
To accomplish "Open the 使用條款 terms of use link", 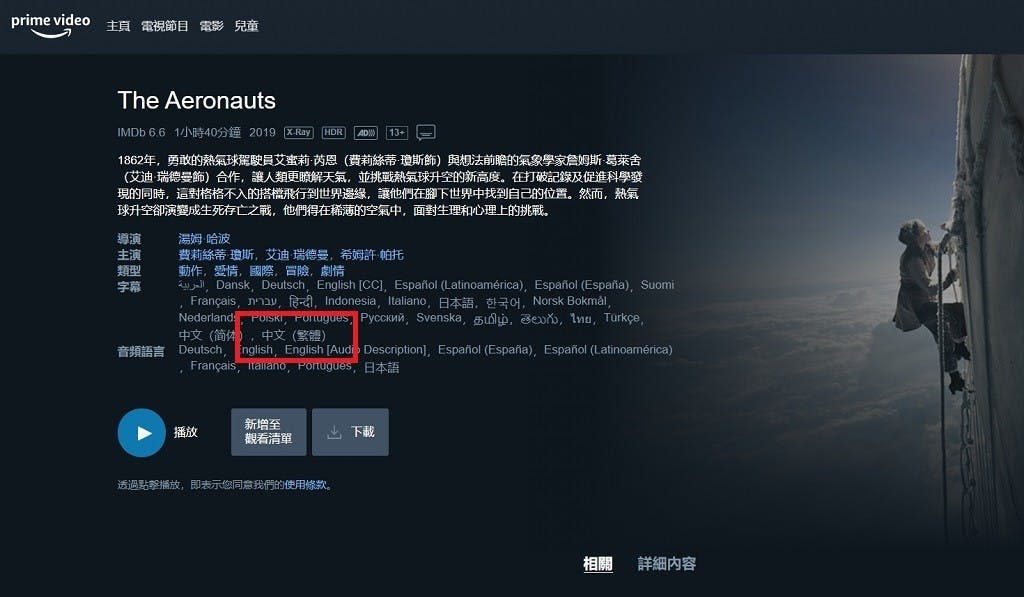I will pyautogui.click(x=306, y=485).
